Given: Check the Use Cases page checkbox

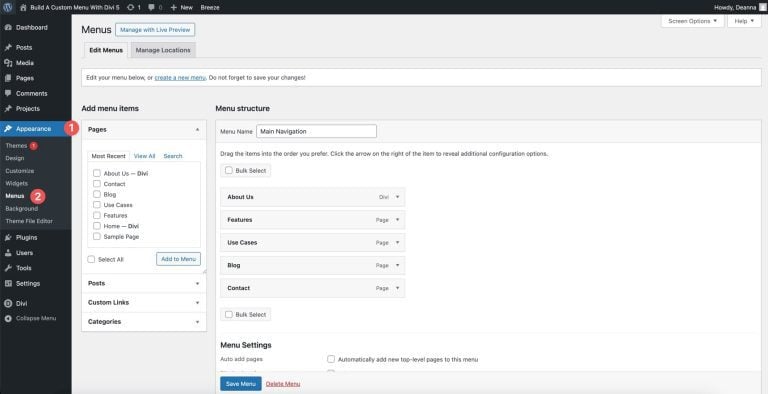Looking at the screenshot, I should point(96,205).
